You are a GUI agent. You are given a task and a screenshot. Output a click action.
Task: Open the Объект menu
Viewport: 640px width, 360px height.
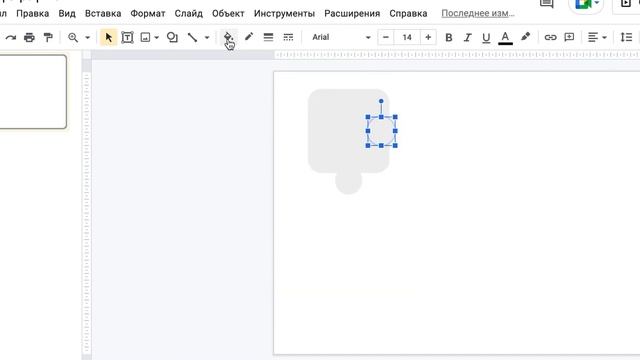click(x=228, y=13)
